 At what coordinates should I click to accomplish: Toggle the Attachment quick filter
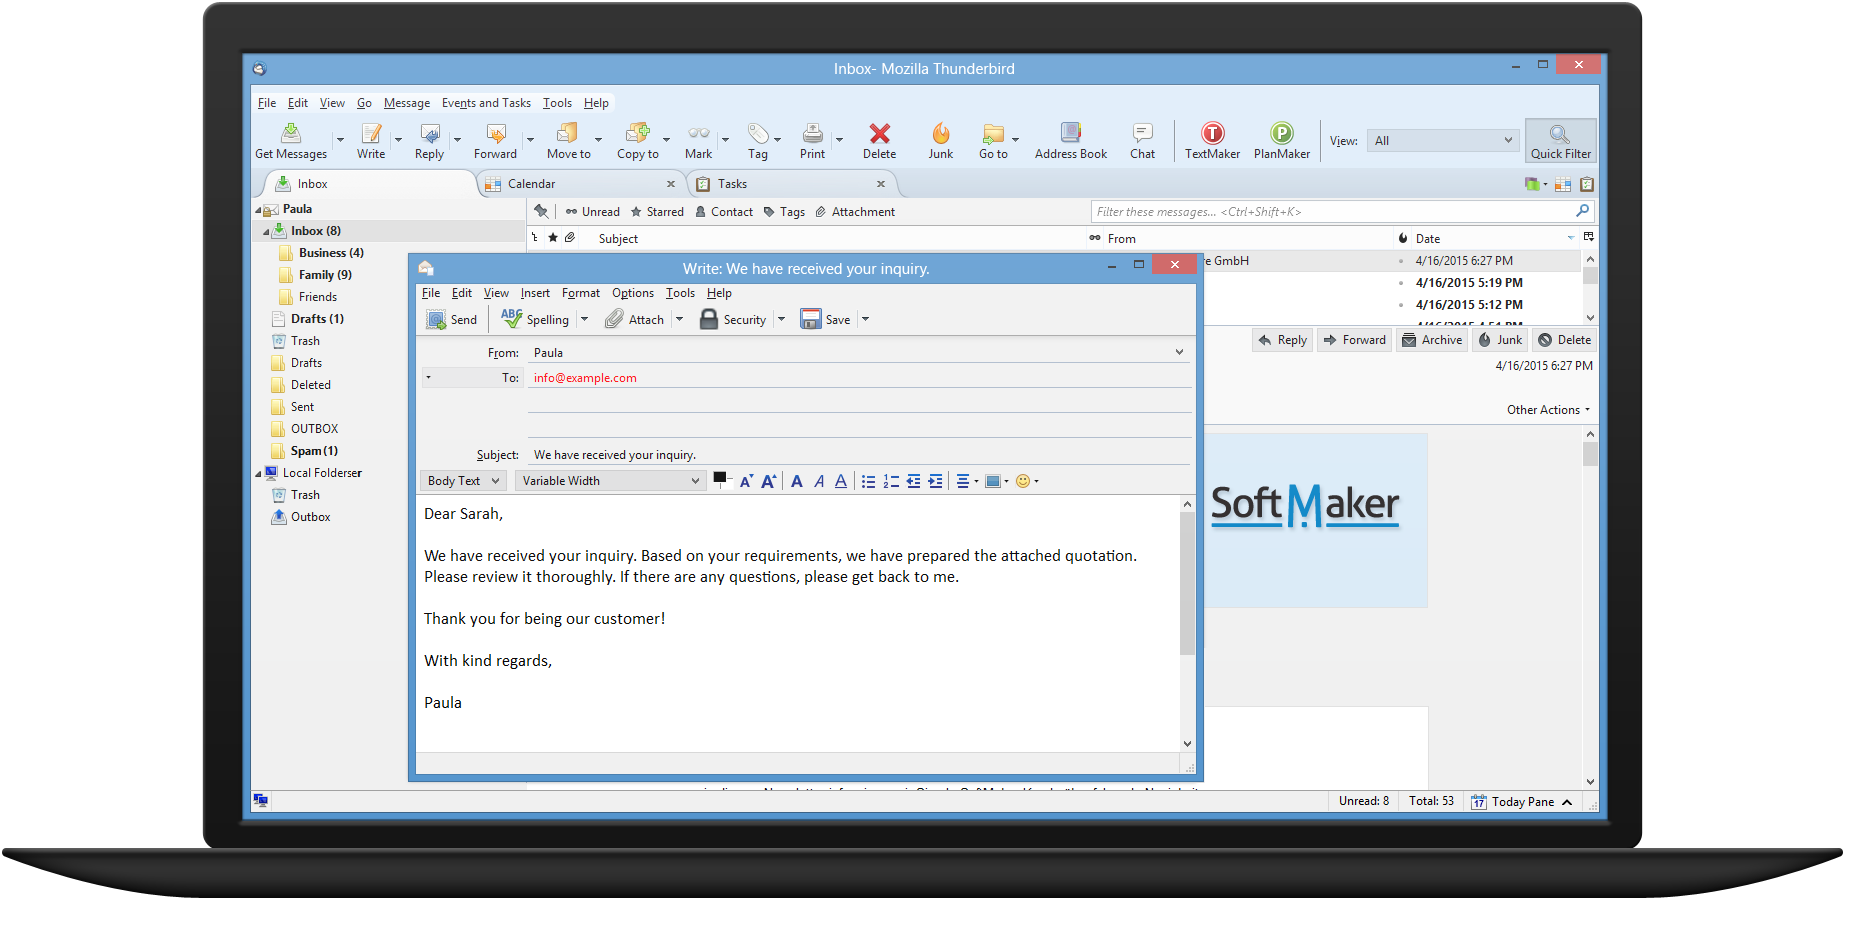[855, 212]
